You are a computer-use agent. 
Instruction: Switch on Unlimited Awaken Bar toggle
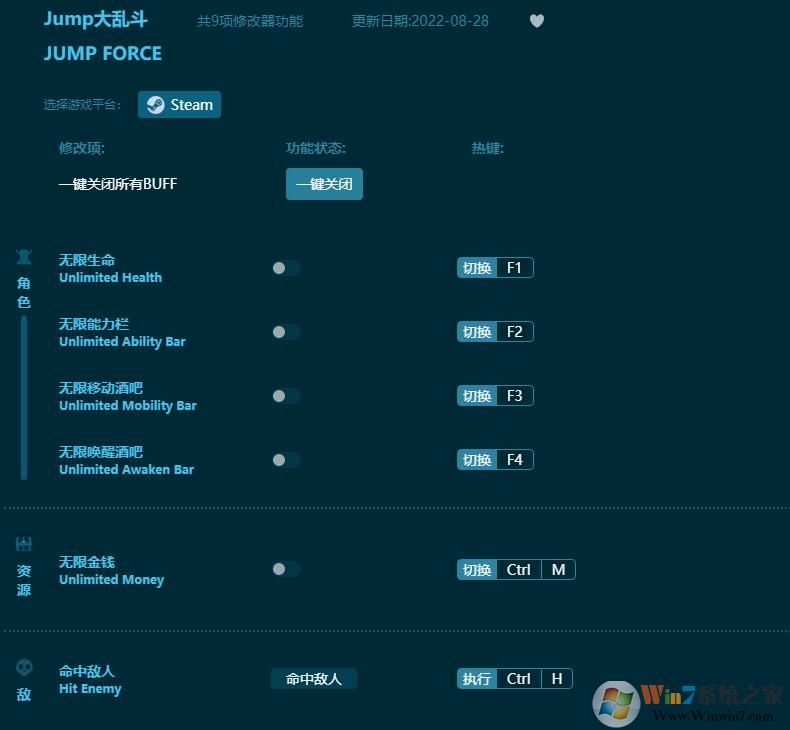[x=286, y=460]
